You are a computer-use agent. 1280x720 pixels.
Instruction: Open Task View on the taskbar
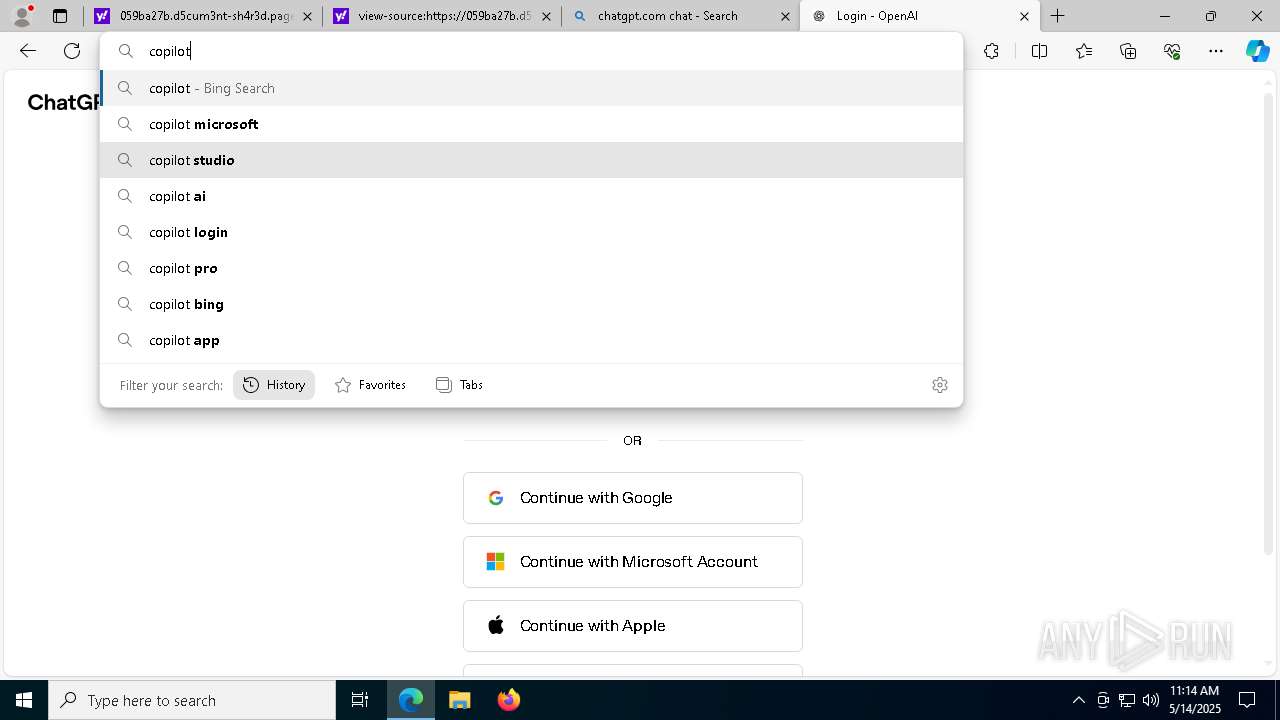(360, 700)
